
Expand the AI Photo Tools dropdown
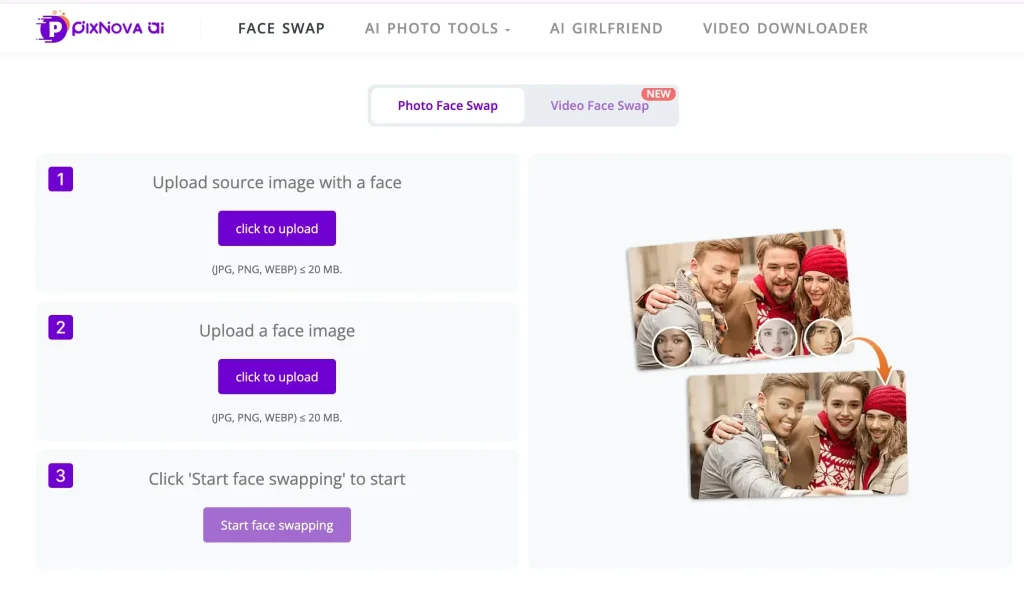tap(437, 28)
